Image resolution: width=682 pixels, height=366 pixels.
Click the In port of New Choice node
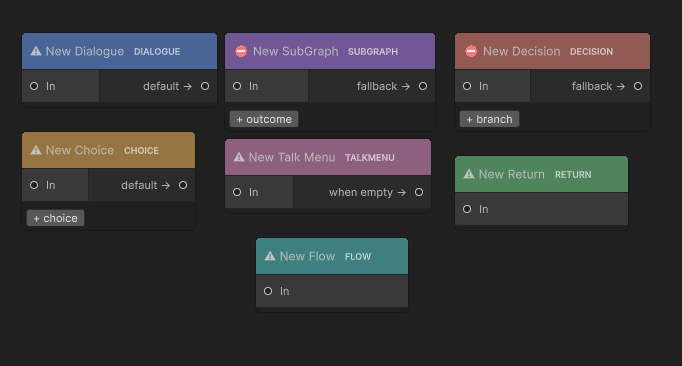(34, 185)
